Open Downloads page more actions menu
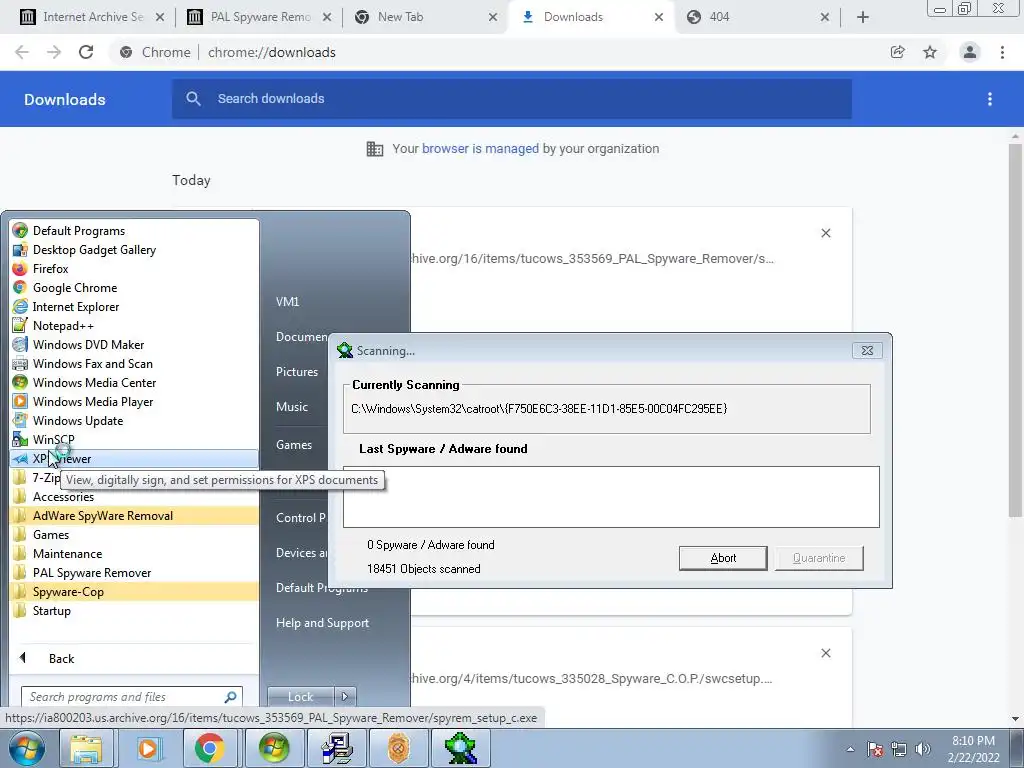The height and width of the screenshot is (768, 1024). 990,99
